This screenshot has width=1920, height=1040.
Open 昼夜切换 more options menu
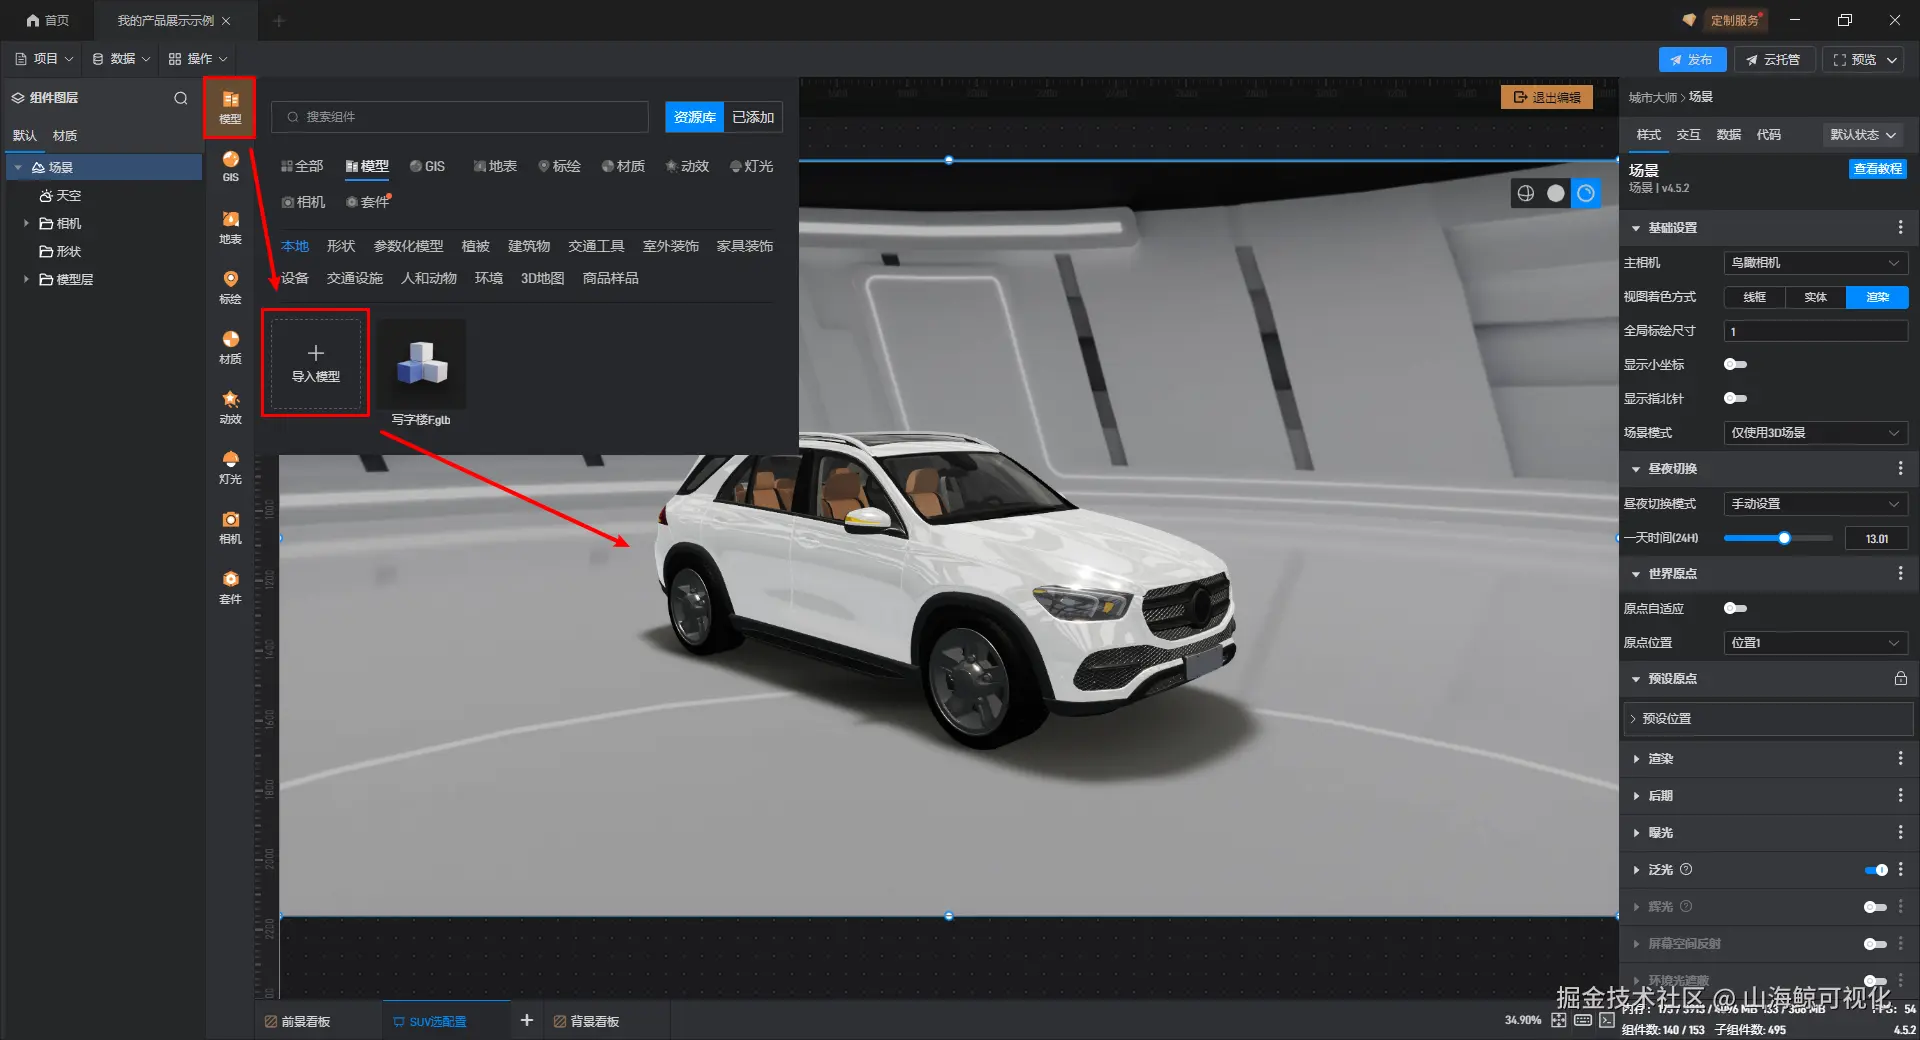click(x=1900, y=468)
